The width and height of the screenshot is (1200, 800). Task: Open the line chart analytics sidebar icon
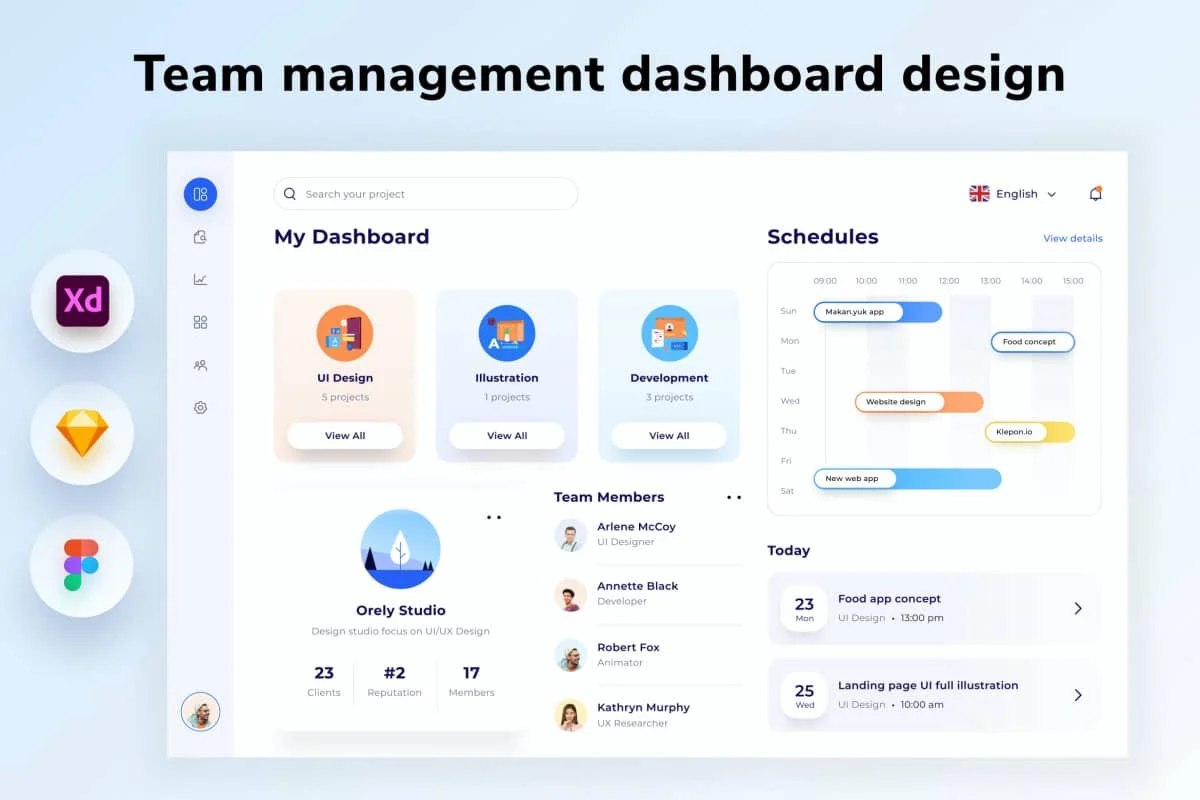200,280
